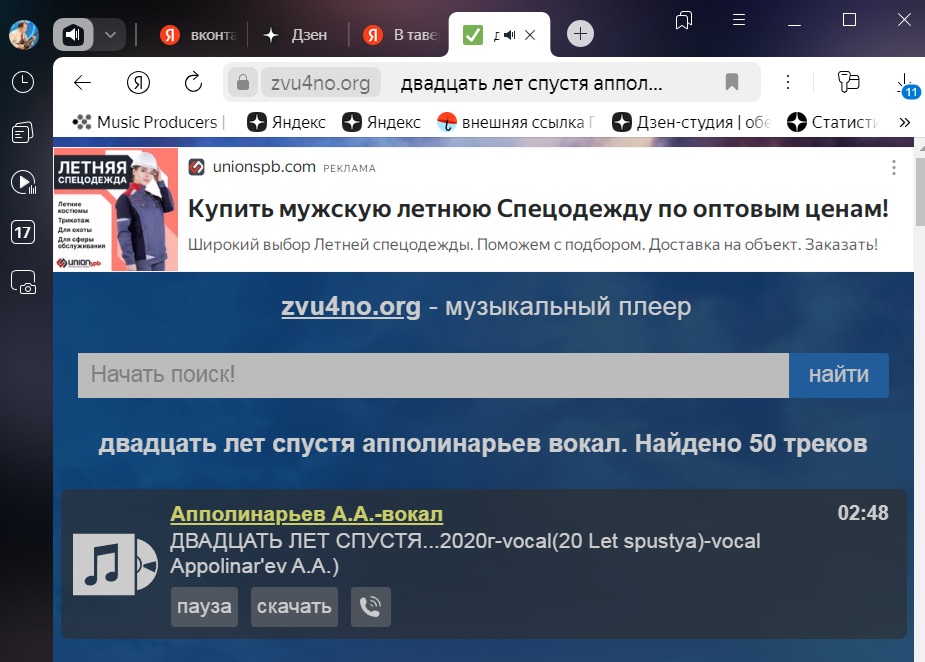The height and width of the screenshot is (662, 925).
Task: Set track as ringtone via phone icon
Action: point(370,607)
